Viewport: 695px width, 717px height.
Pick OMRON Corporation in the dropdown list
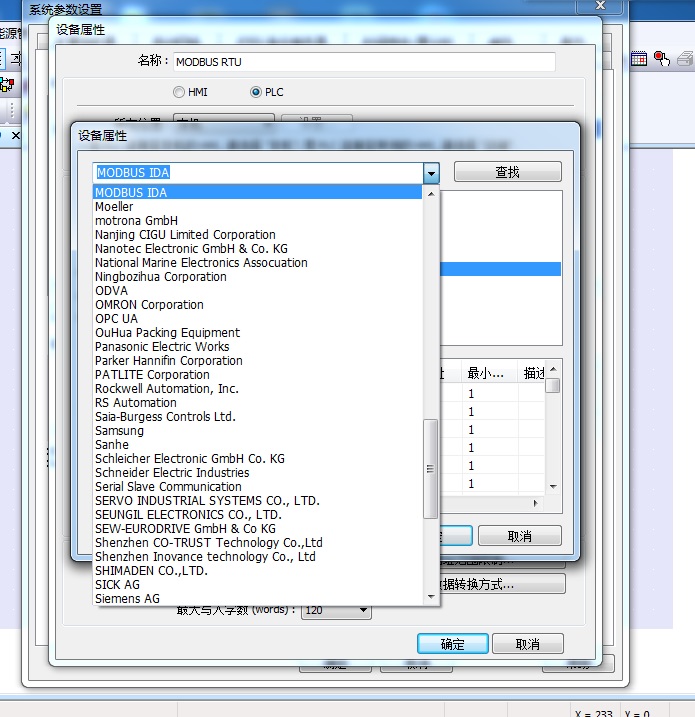tap(149, 305)
